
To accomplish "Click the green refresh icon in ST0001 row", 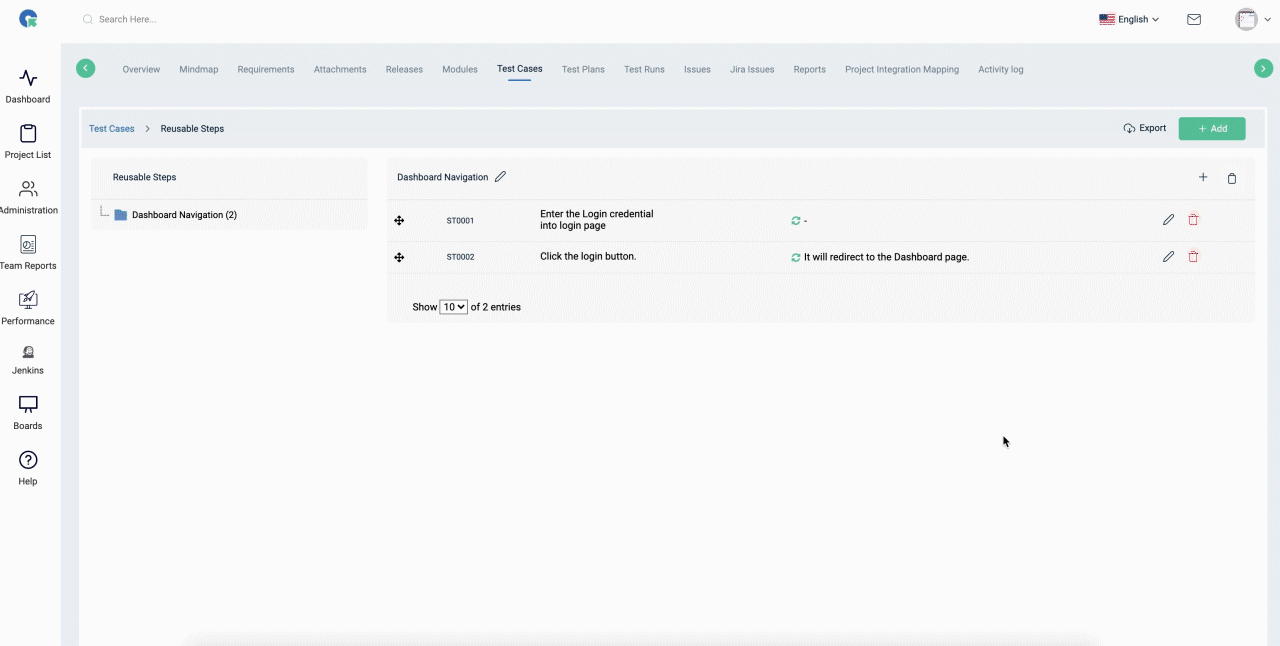I will (796, 221).
